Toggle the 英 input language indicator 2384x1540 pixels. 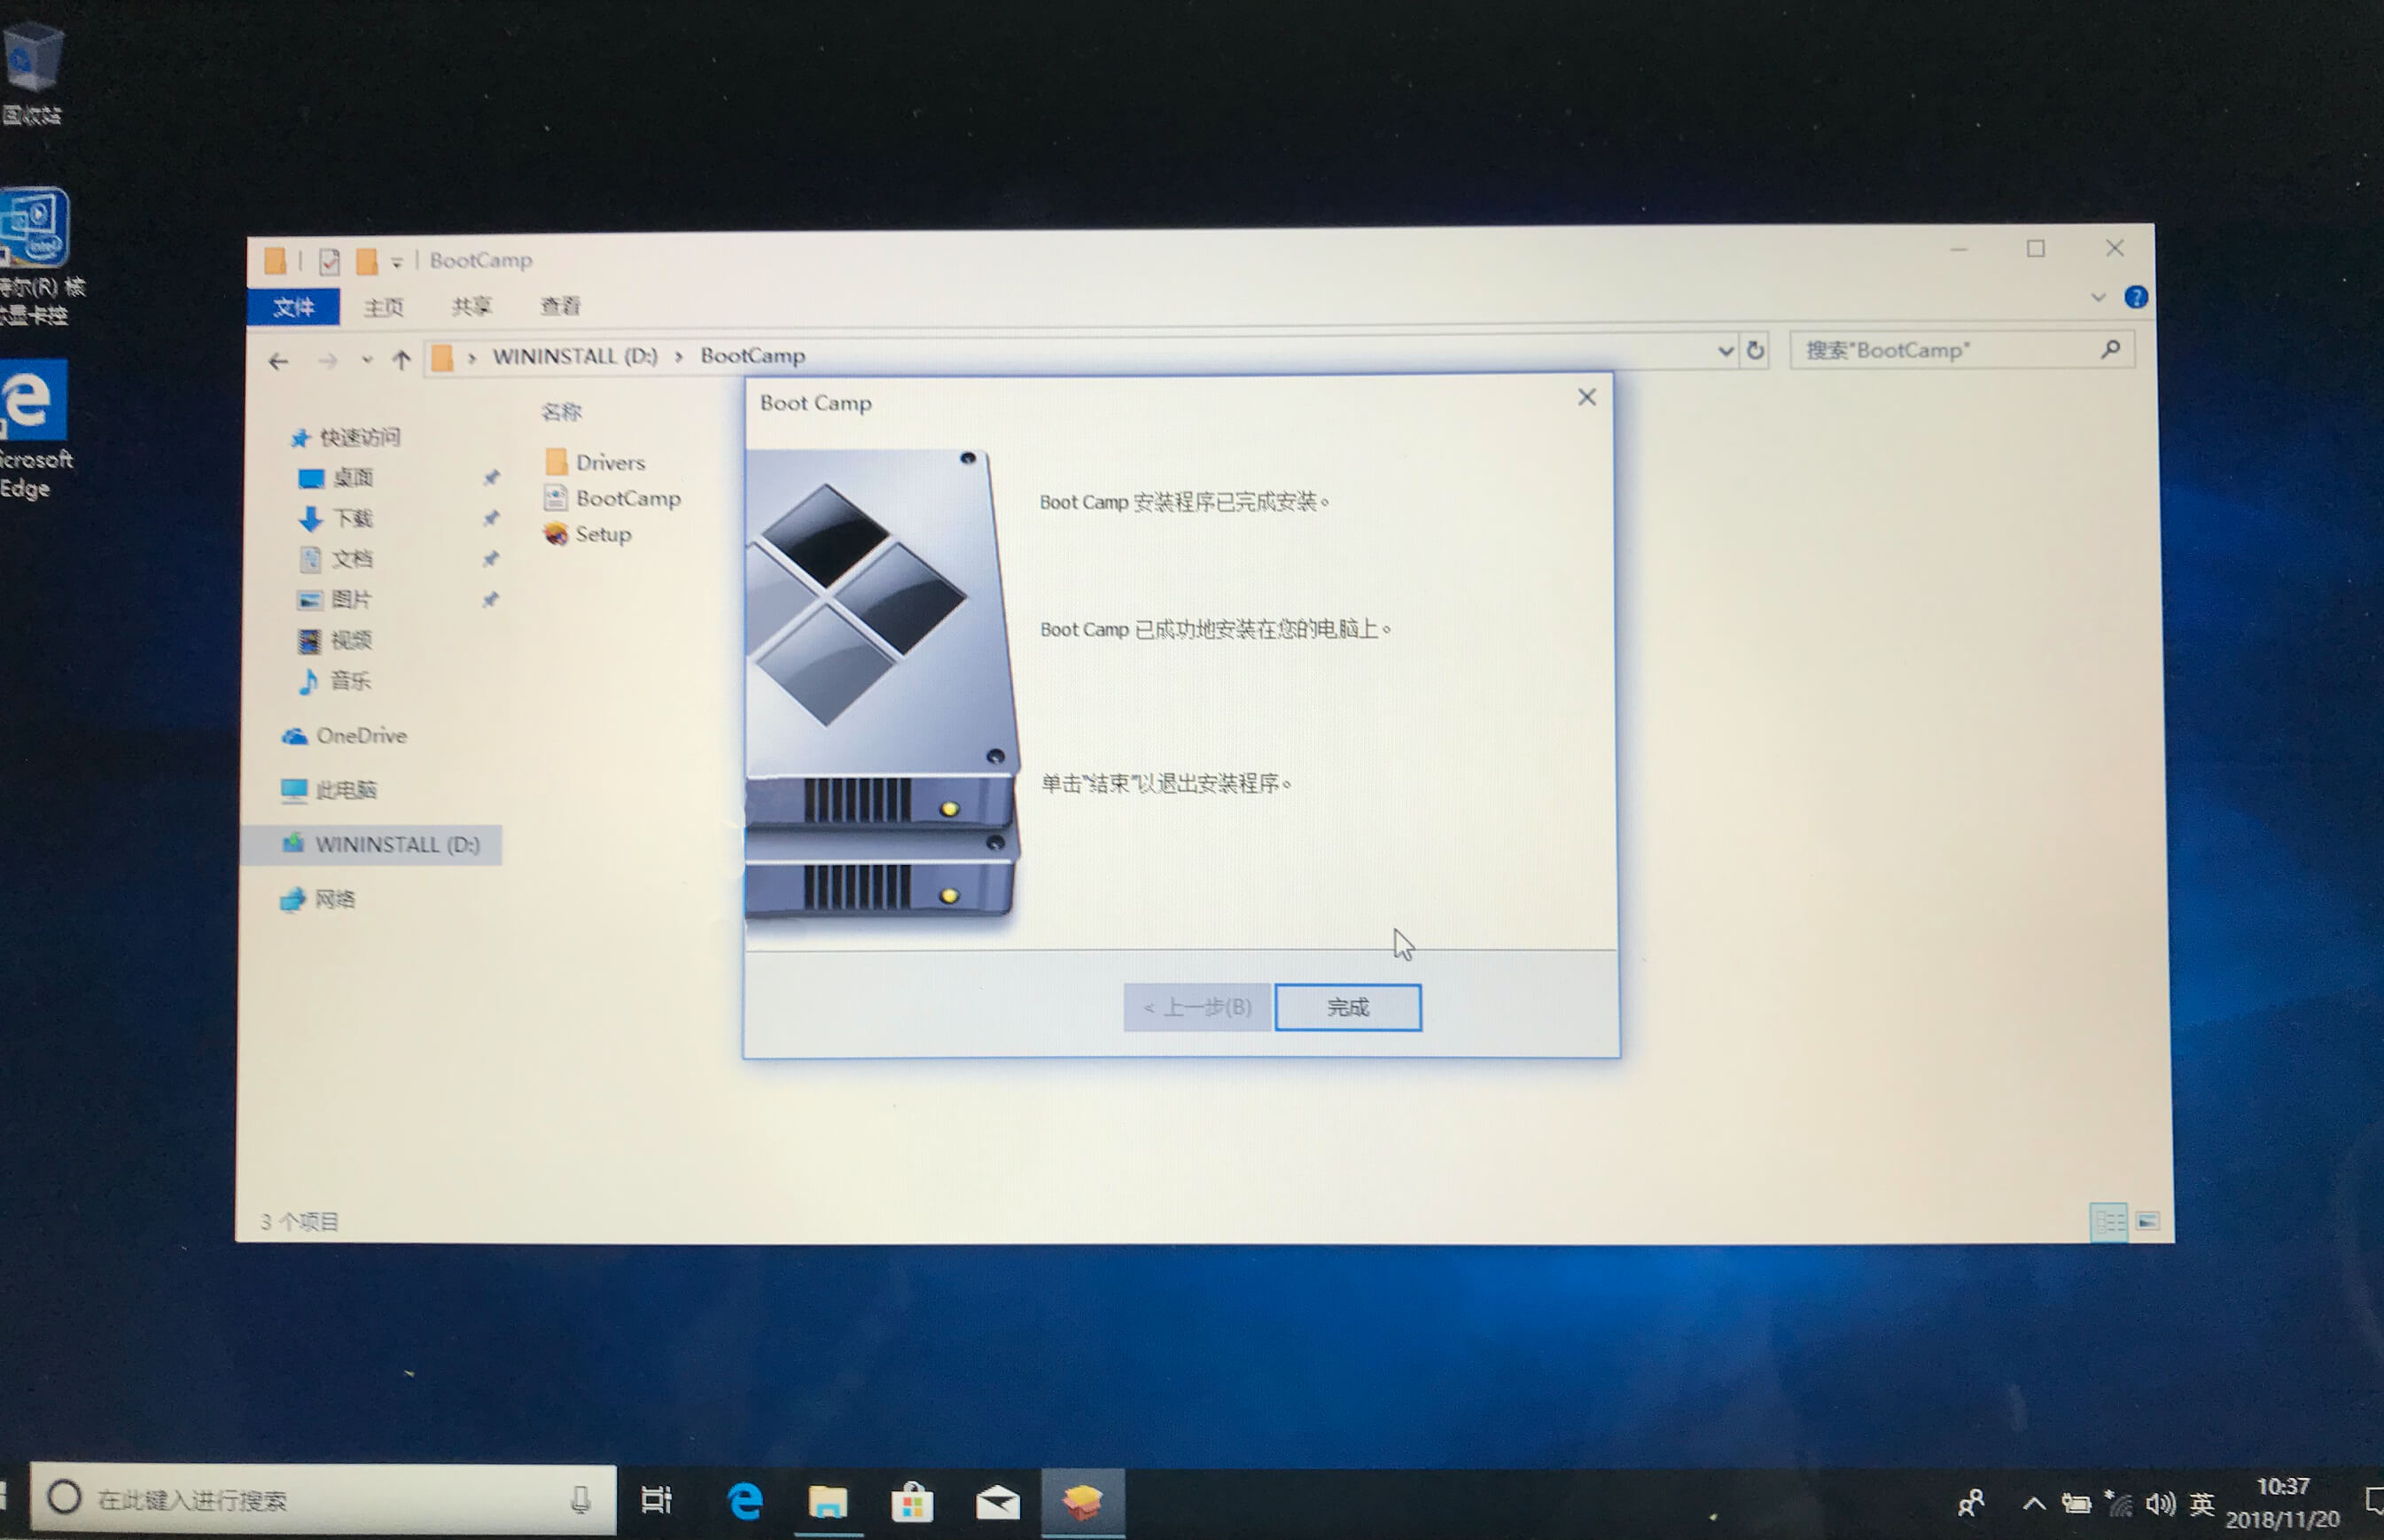[x=2201, y=1503]
